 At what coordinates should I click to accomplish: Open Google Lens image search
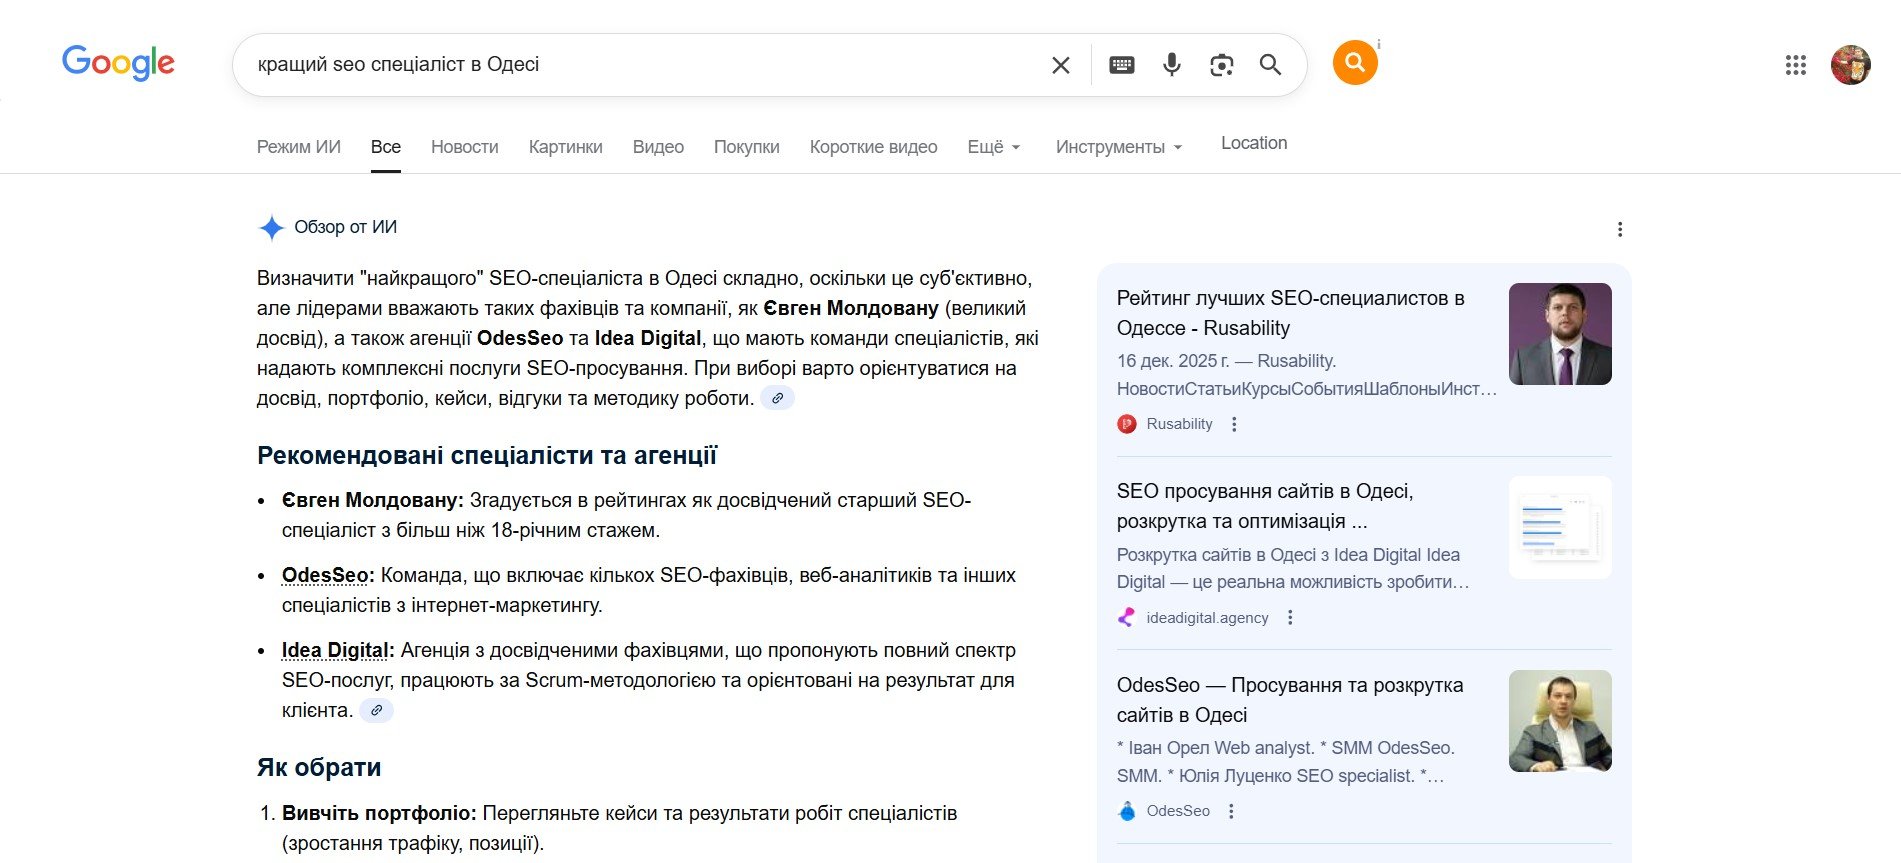[x=1221, y=65]
